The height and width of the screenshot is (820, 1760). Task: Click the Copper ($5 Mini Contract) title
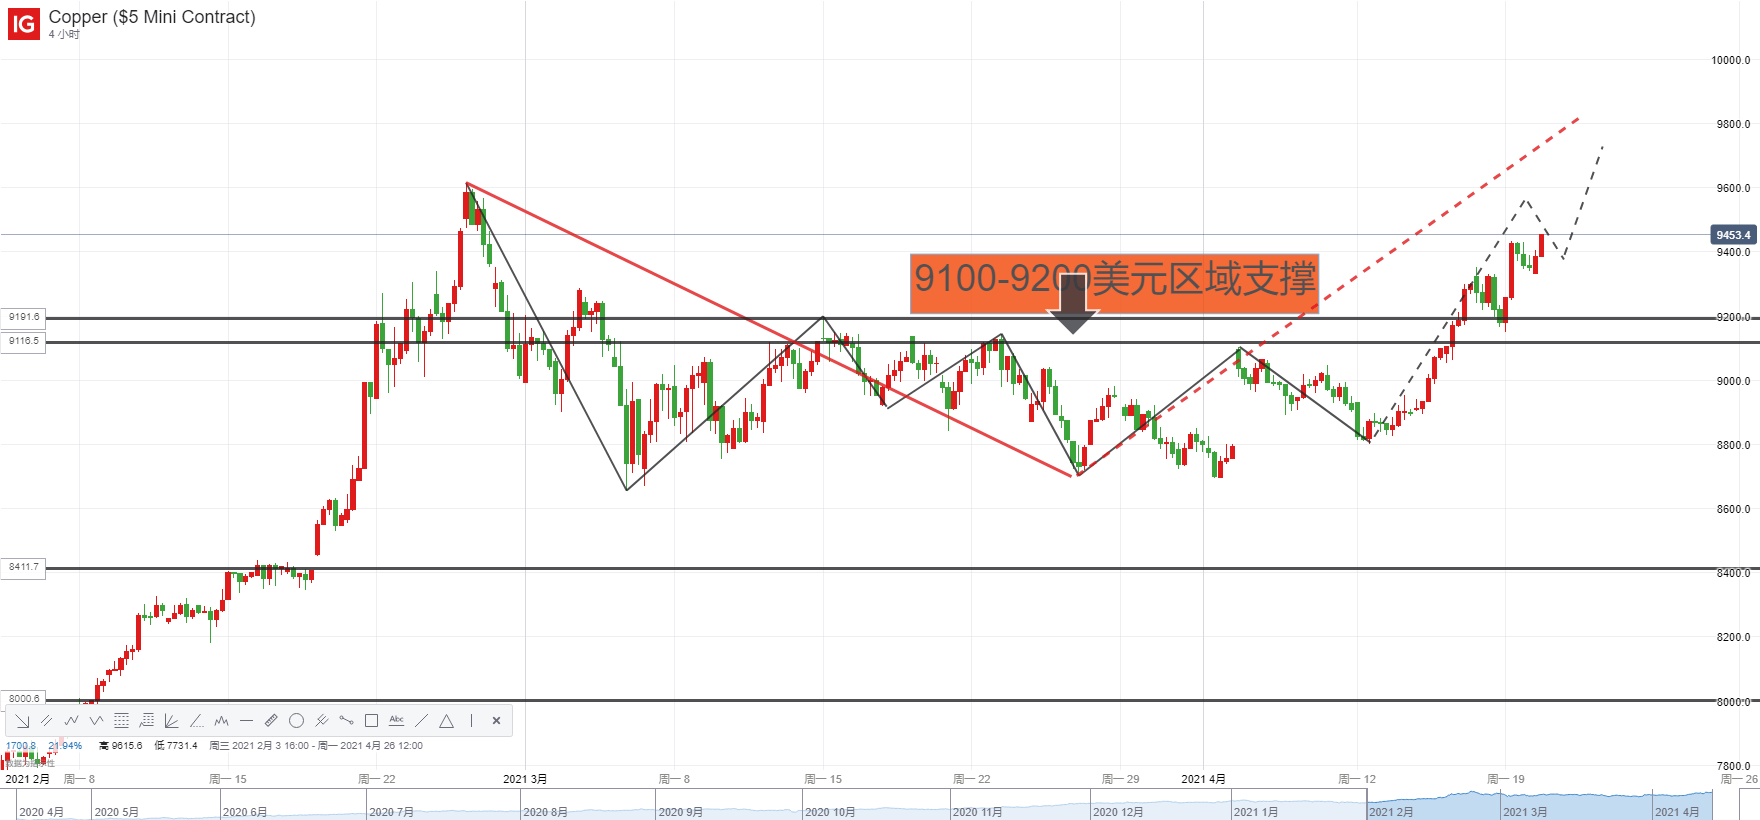point(152,17)
